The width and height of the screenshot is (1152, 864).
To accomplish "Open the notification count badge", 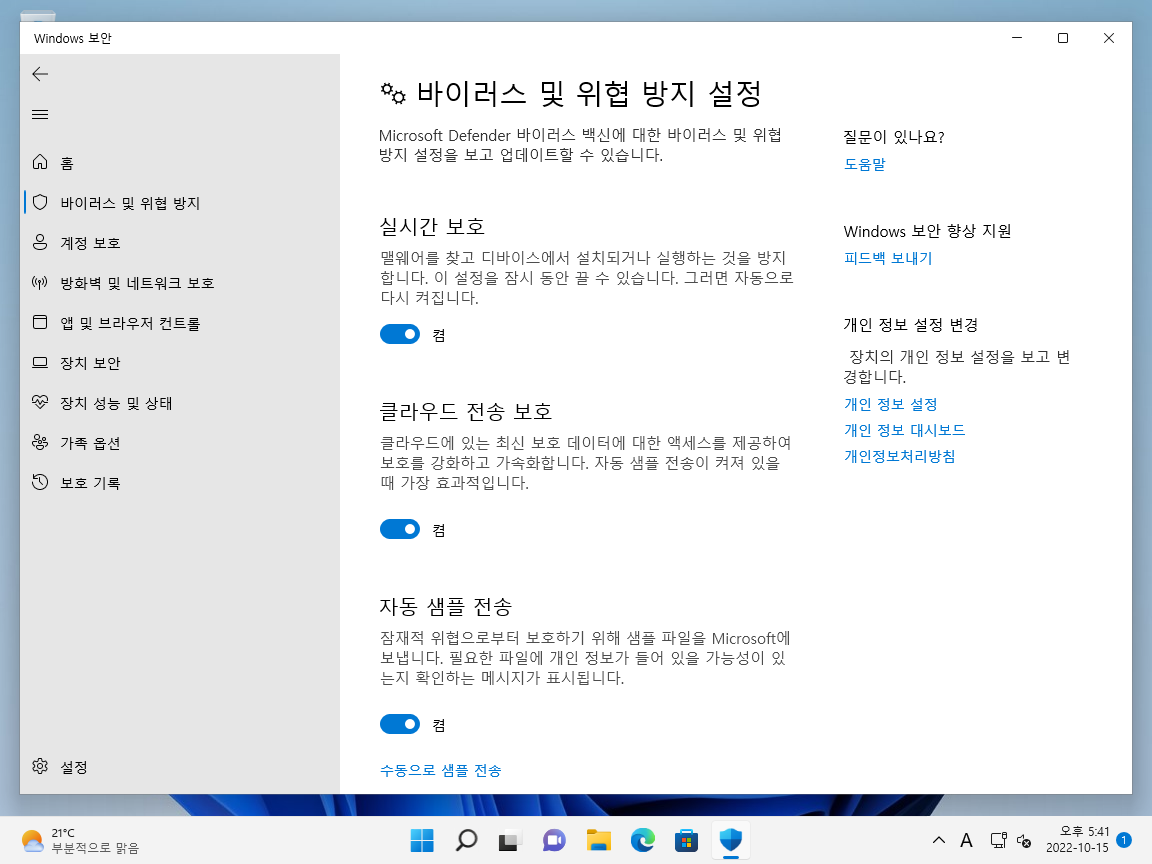I will point(1123,840).
